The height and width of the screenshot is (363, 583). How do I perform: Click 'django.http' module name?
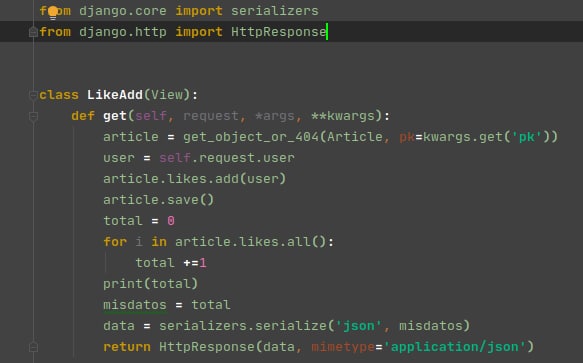coord(123,32)
